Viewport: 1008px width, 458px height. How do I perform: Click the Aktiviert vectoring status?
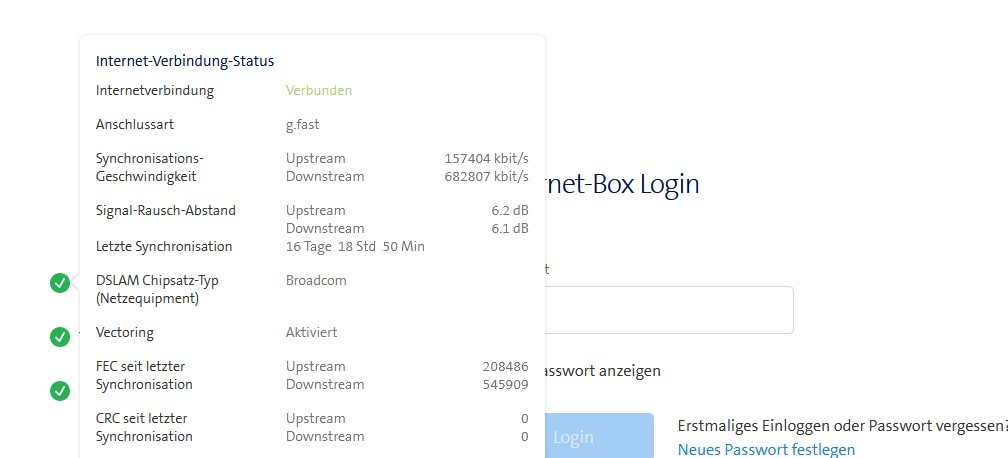click(311, 333)
